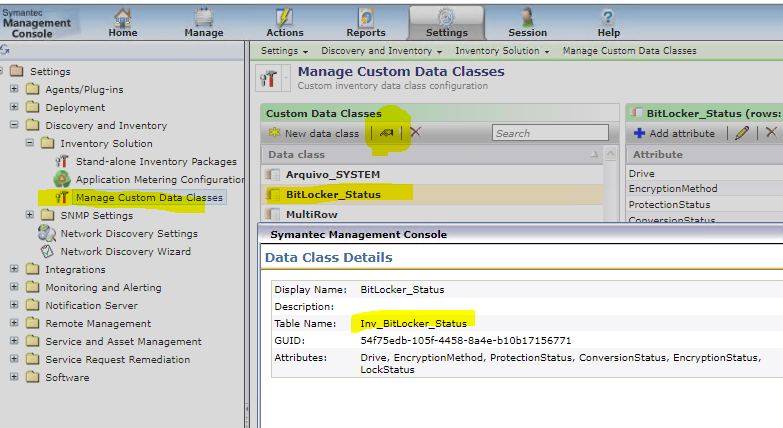The height and width of the screenshot is (428, 783).
Task: Click the Network Discovery Wizard icon
Action: [47, 251]
